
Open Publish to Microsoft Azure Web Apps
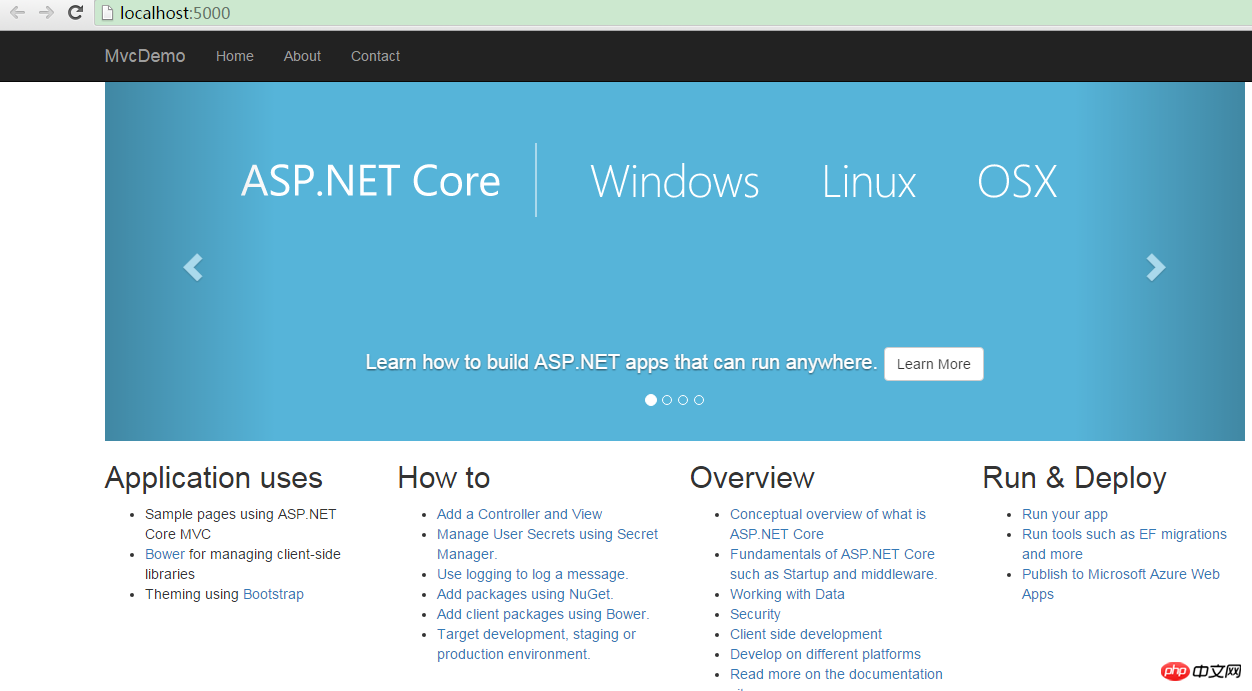(x=1121, y=584)
